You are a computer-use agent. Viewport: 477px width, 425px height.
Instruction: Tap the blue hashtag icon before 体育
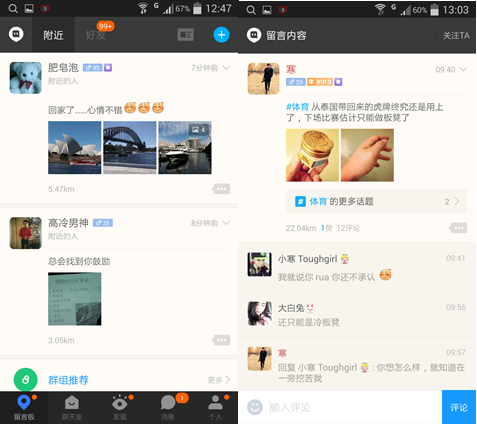tap(300, 201)
